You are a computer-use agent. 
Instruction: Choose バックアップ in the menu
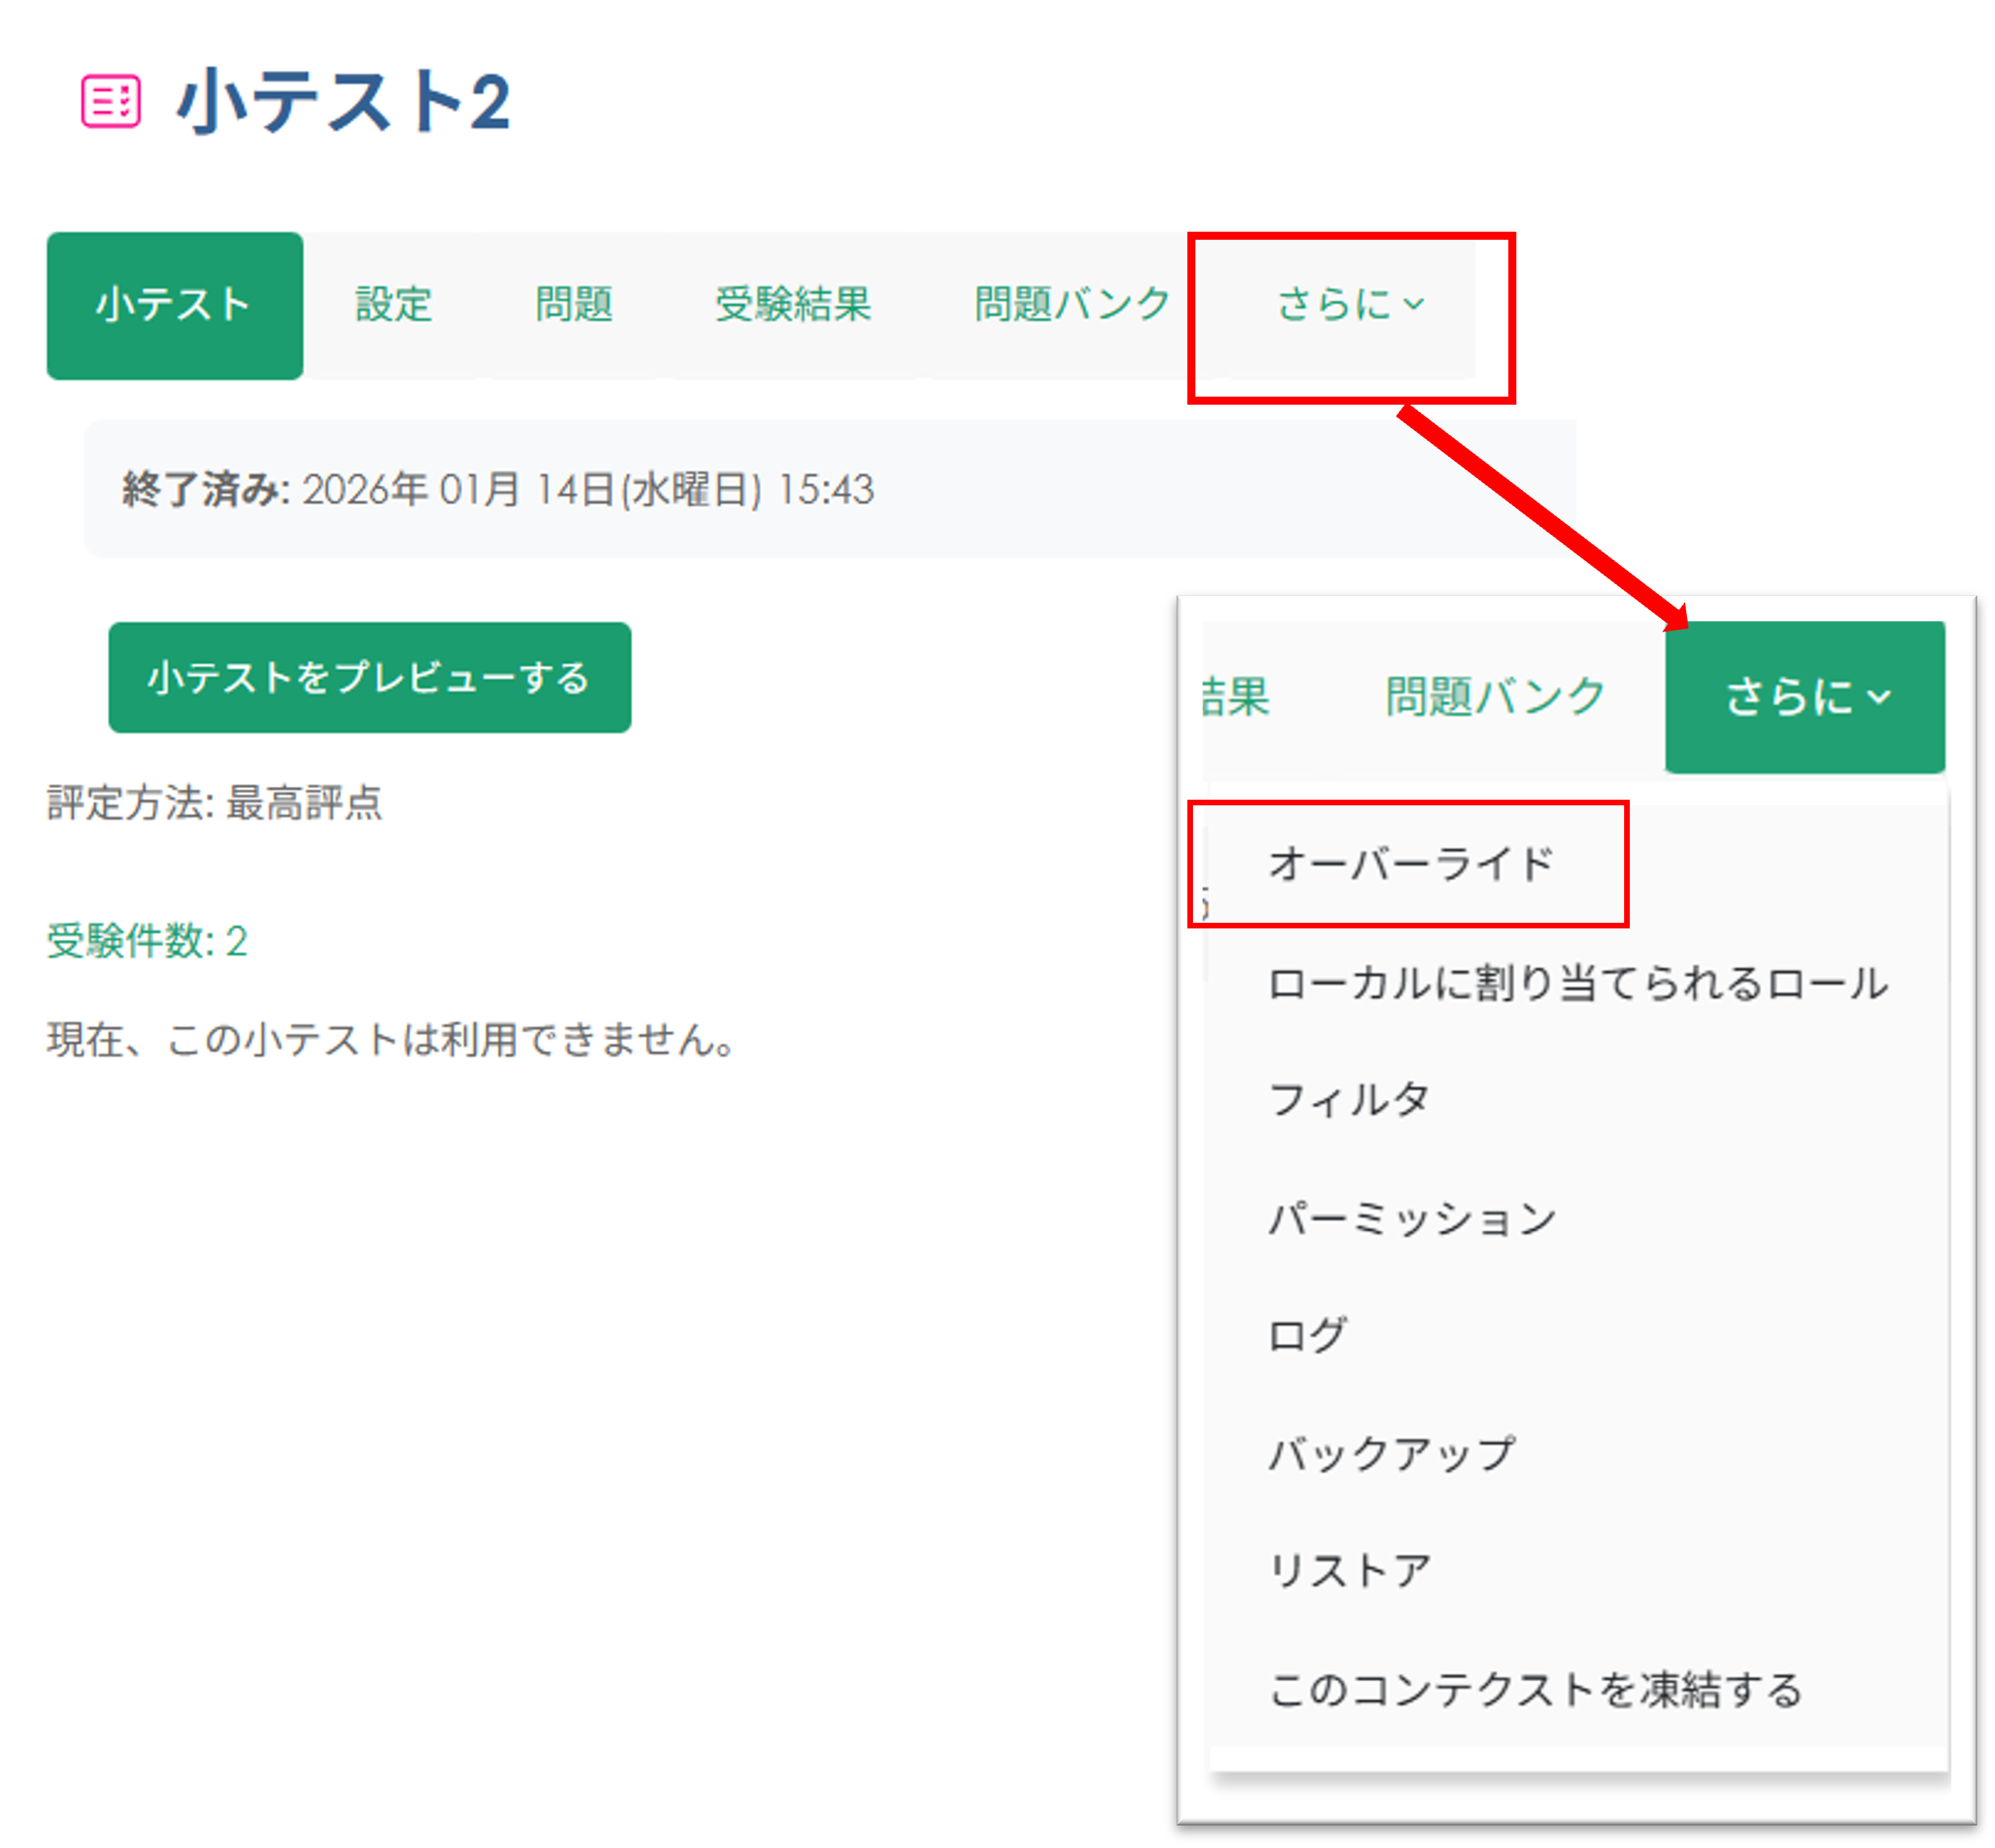(x=1391, y=1454)
